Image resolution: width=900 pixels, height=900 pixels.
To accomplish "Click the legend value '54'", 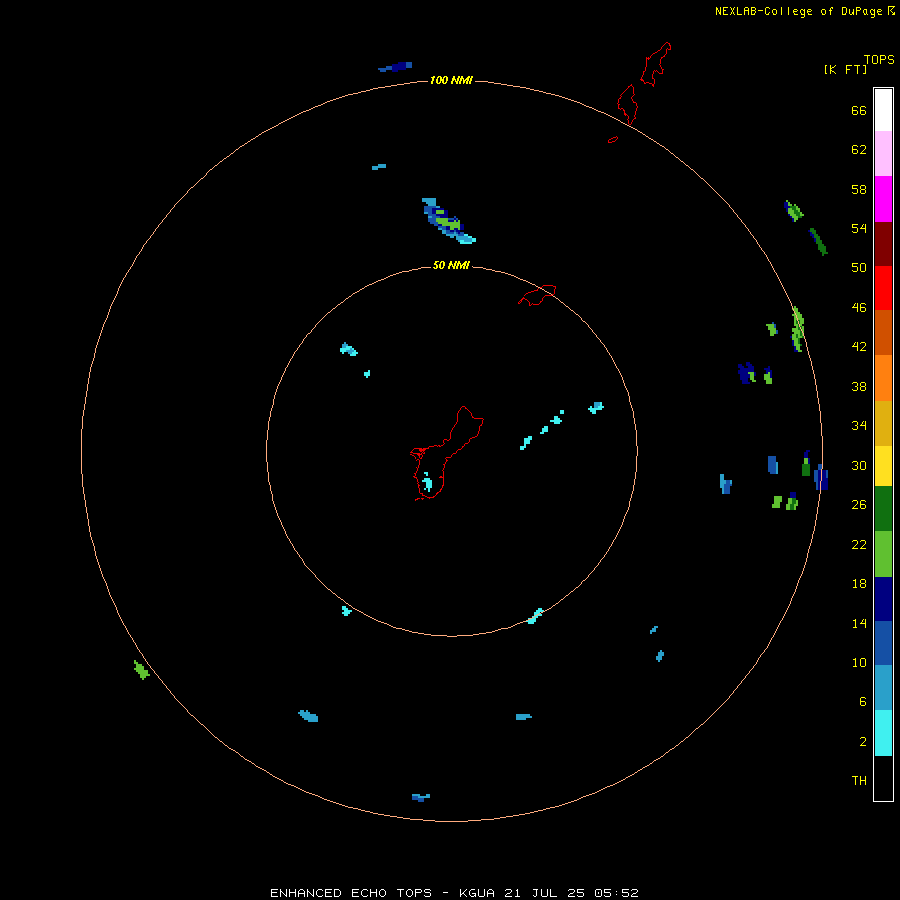I will [859, 228].
